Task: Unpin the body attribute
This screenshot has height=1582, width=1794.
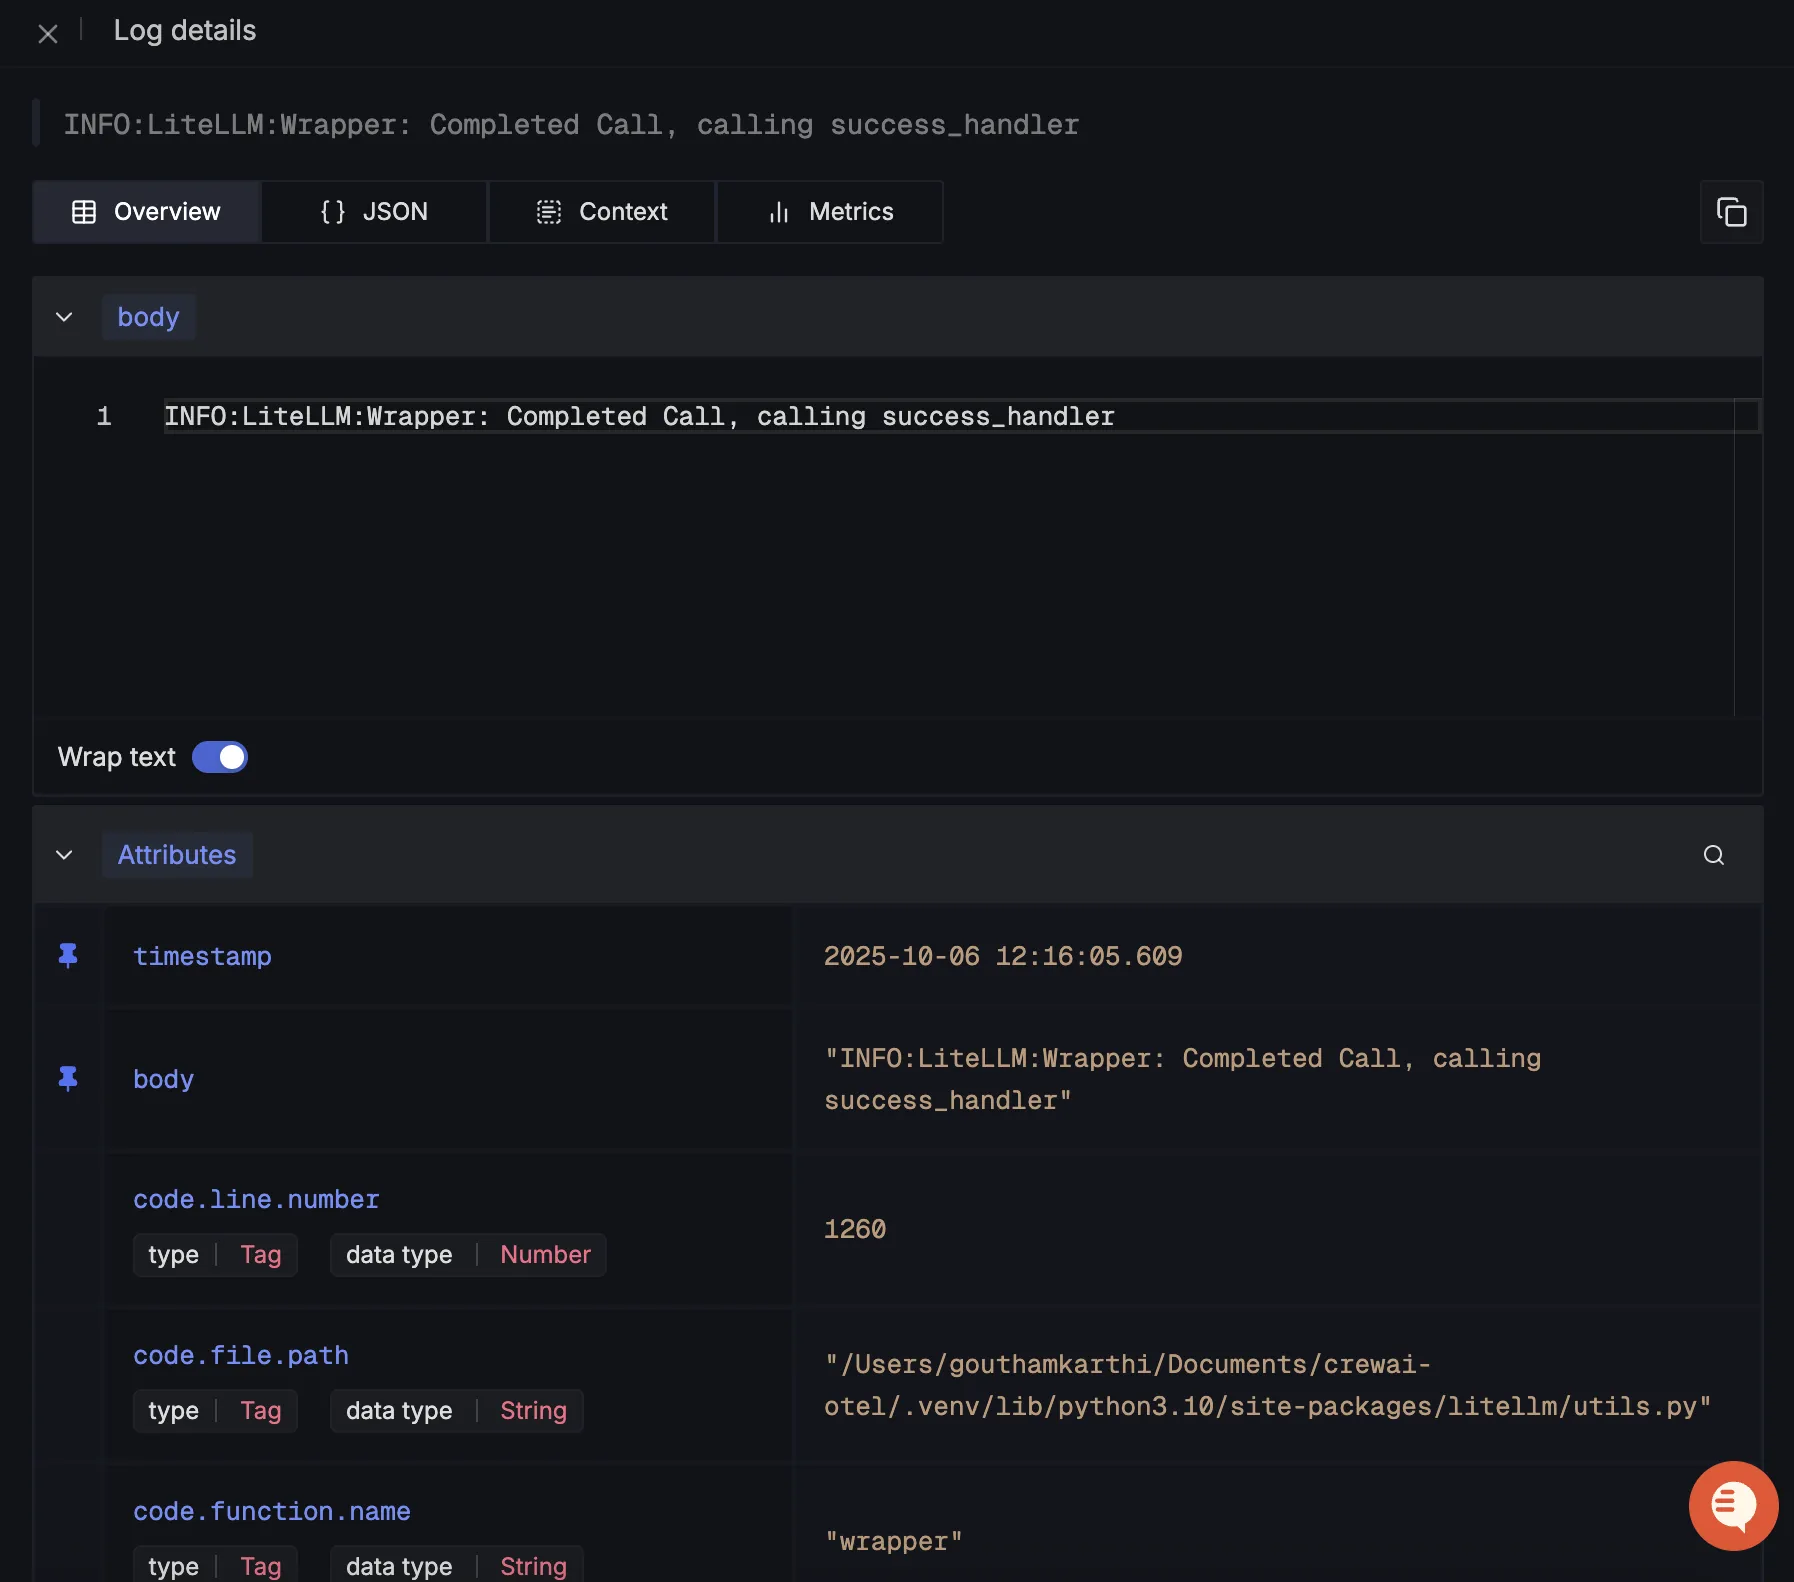Action: coord(68,1079)
